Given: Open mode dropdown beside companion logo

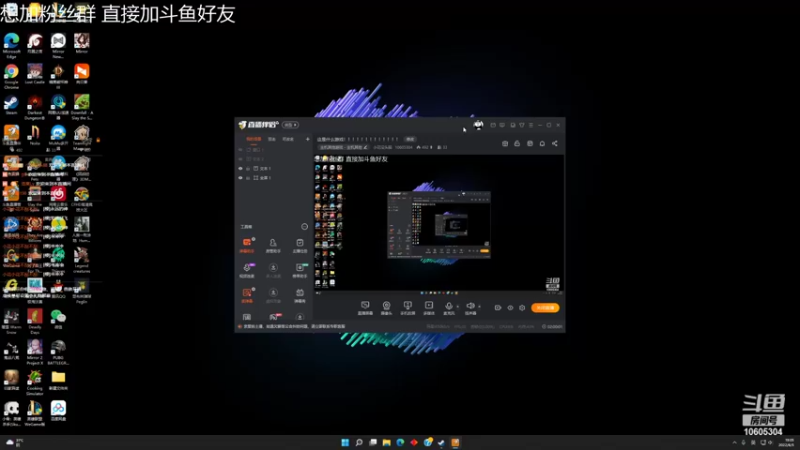Looking at the screenshot, I should point(290,125).
